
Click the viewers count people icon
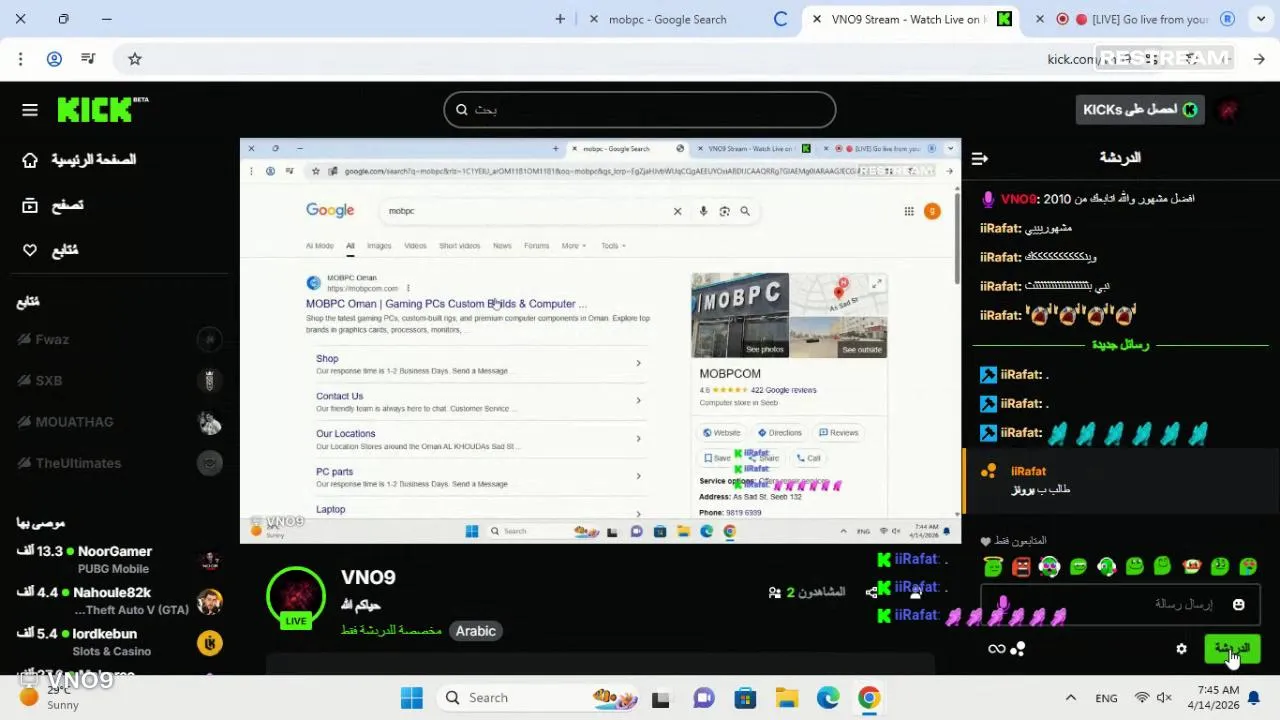pyautogui.click(x=775, y=592)
